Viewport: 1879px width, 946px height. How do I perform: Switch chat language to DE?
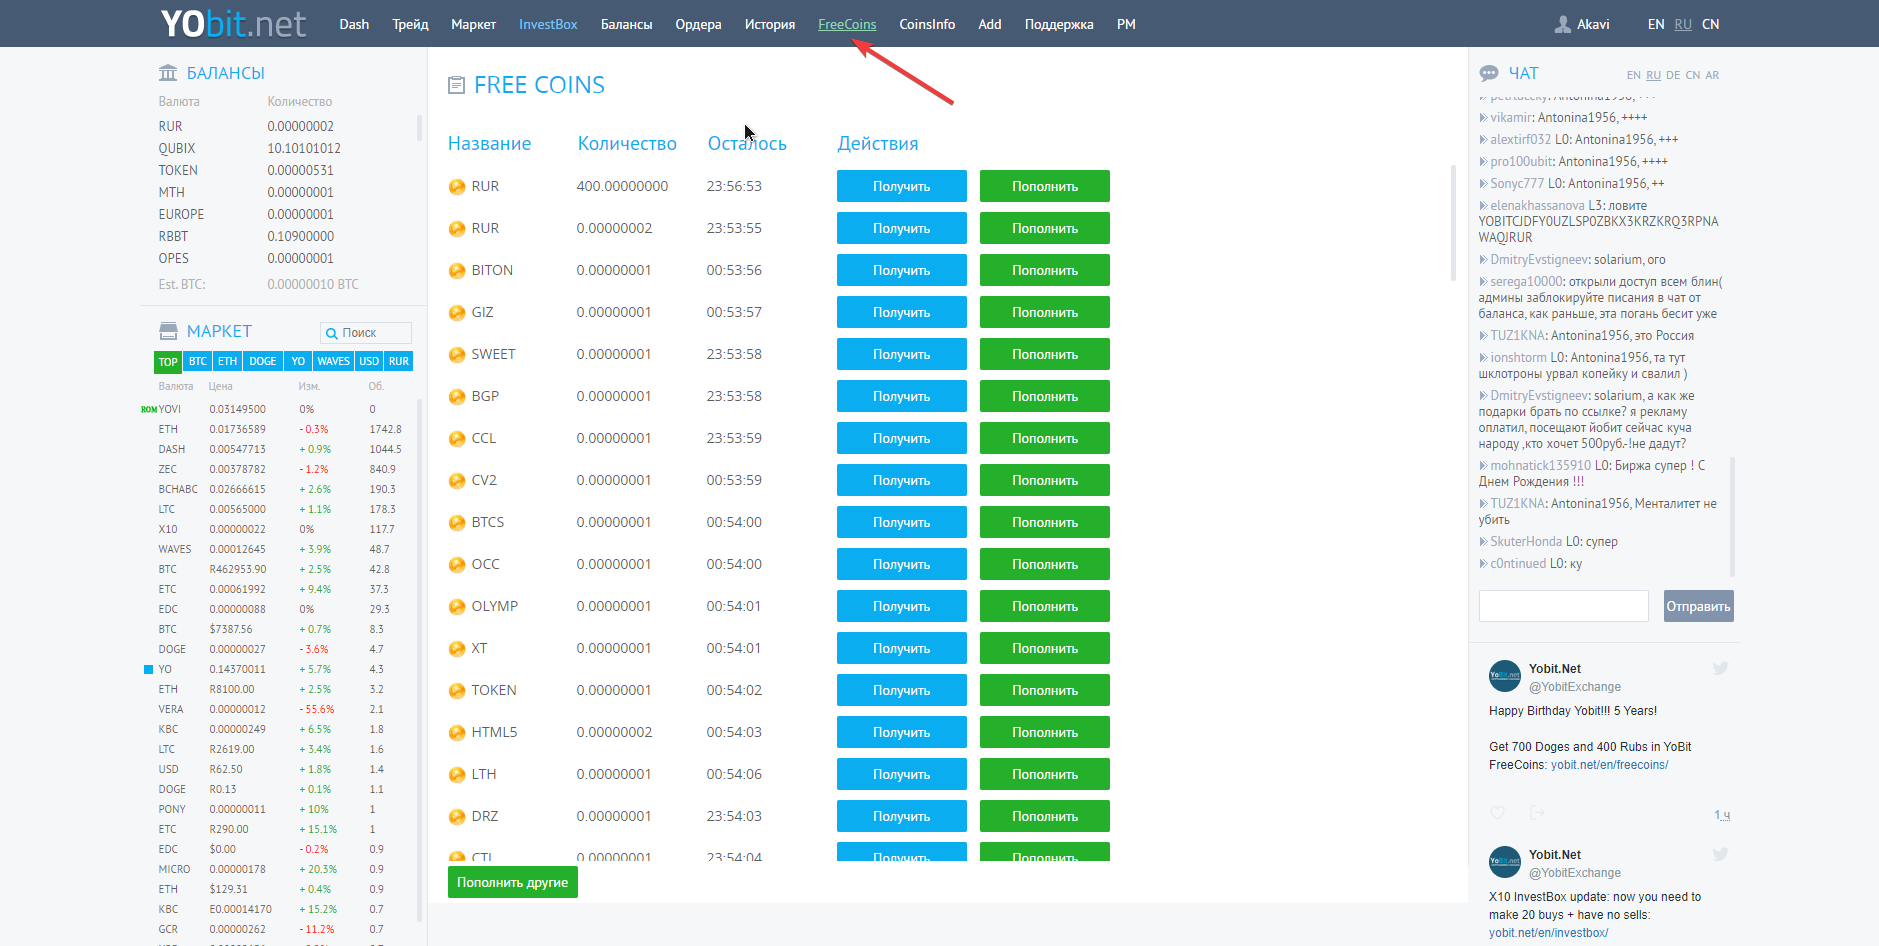click(x=1673, y=75)
